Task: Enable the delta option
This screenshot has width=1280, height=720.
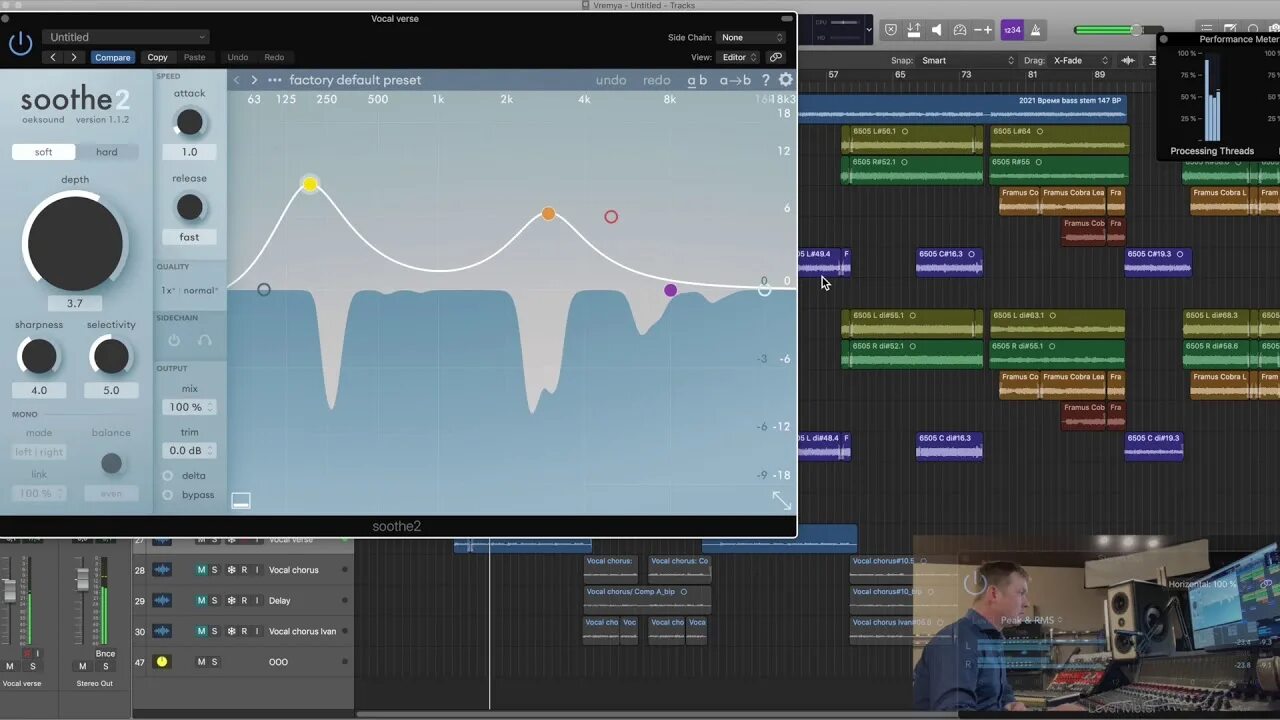Action: 167,476
